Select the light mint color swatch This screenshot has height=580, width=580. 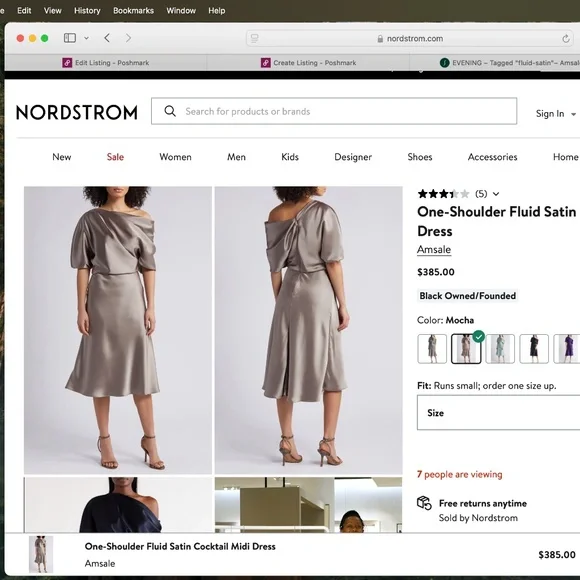coord(500,349)
